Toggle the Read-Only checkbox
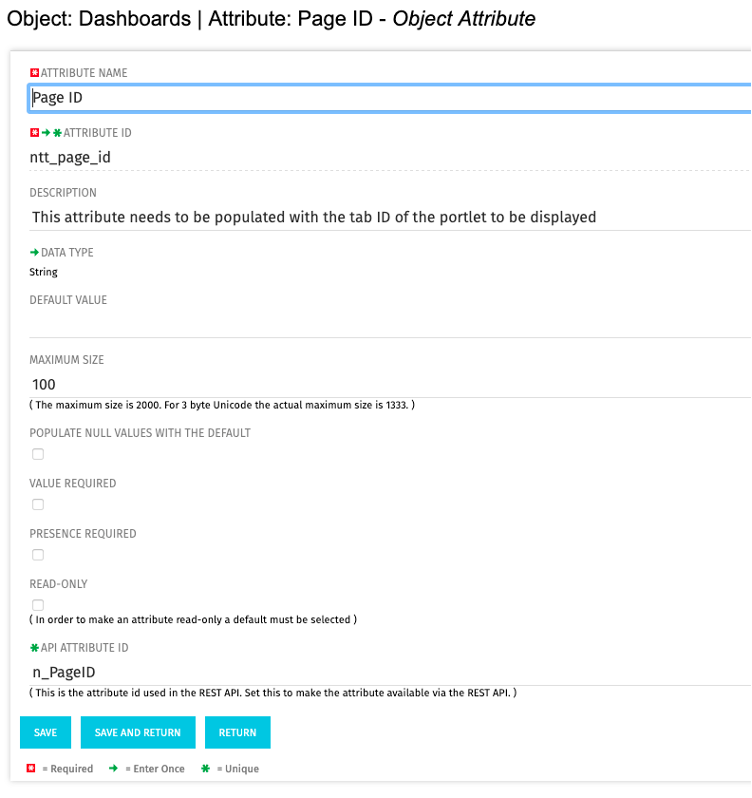 click(x=38, y=605)
